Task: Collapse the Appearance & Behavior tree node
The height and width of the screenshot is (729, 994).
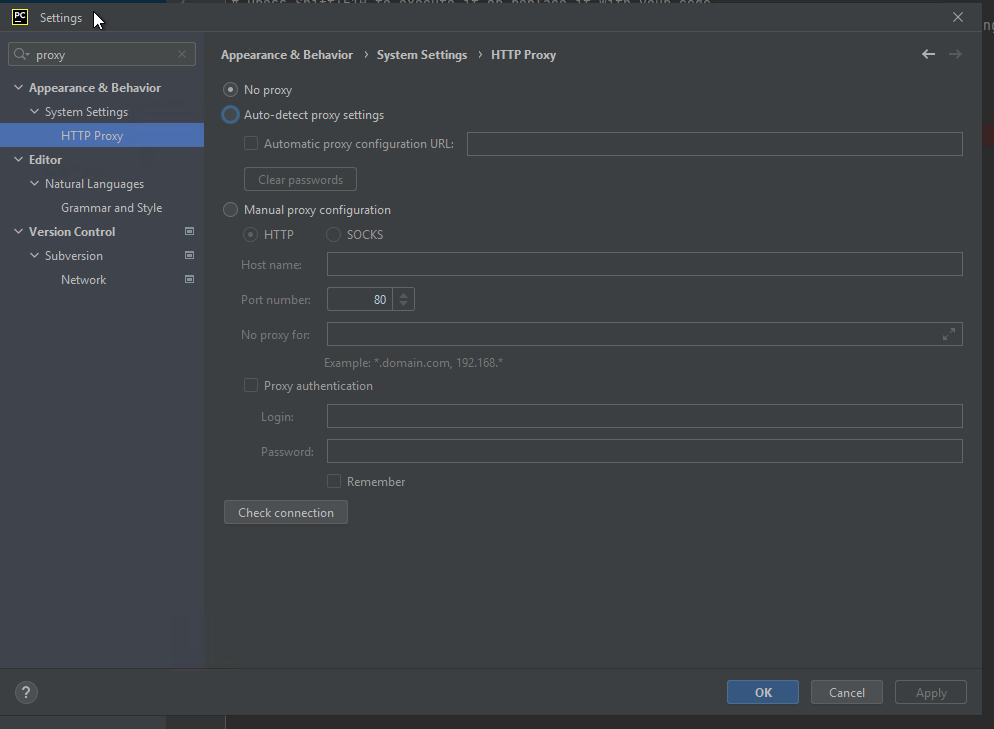Action: coord(18,88)
